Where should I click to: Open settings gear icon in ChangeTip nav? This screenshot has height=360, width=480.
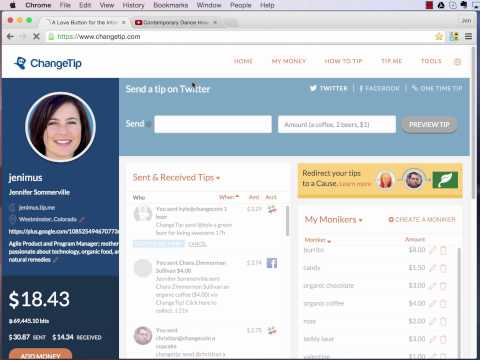pos(458,62)
